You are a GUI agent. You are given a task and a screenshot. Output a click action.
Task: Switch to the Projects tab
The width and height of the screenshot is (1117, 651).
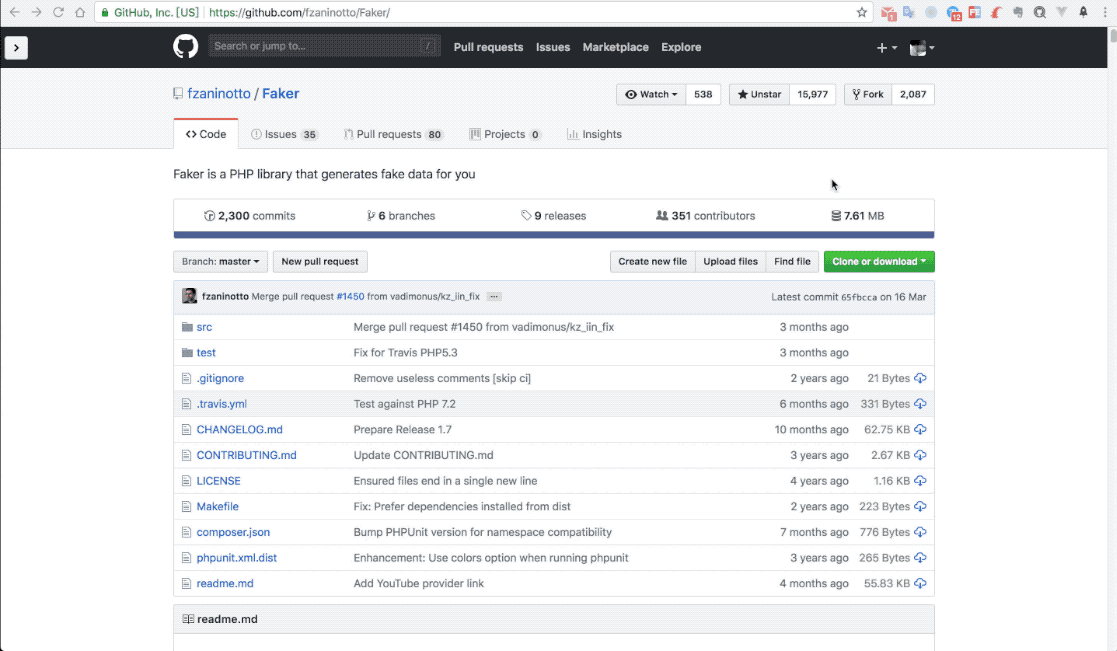tap(505, 134)
